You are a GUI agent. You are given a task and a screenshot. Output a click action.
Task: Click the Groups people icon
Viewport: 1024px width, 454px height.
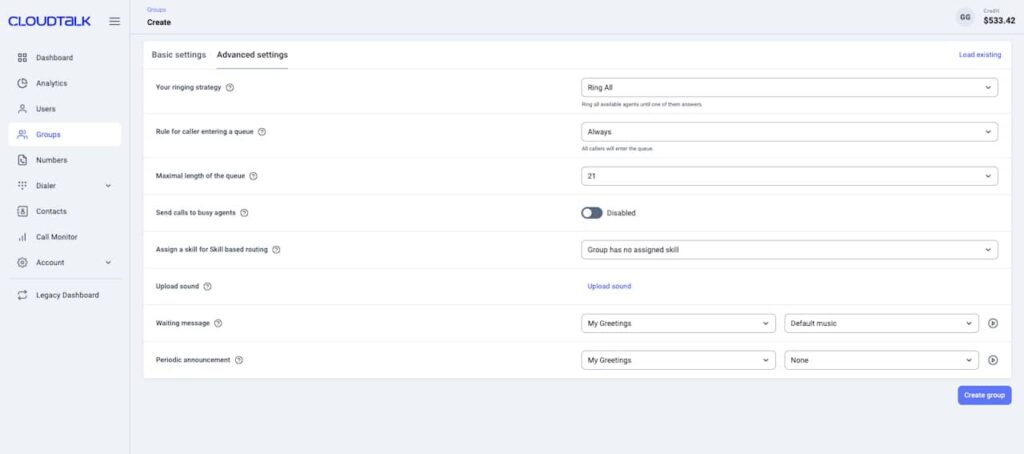(22, 135)
